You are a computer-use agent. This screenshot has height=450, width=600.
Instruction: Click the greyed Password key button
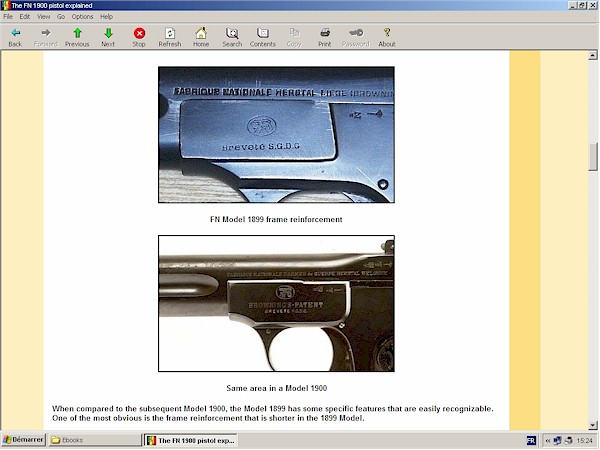(356, 37)
